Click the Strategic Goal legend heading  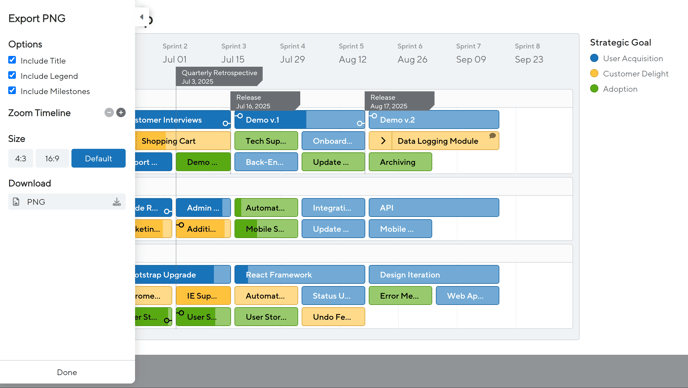click(620, 42)
